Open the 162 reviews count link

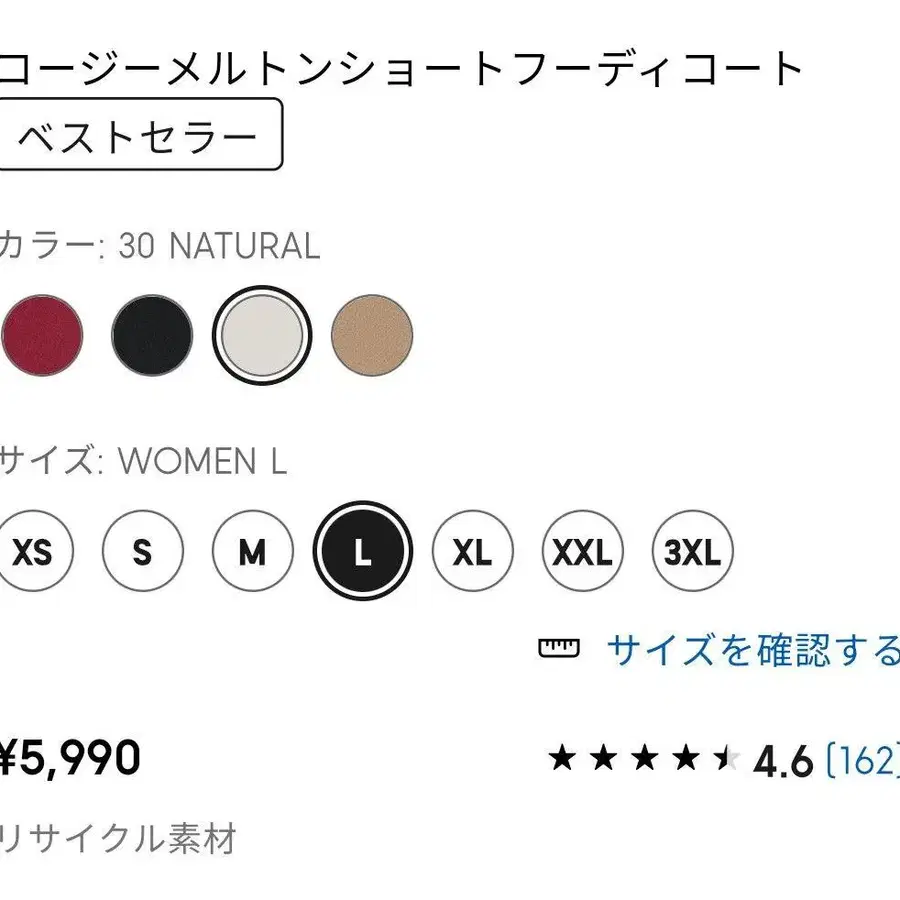[x=863, y=760]
